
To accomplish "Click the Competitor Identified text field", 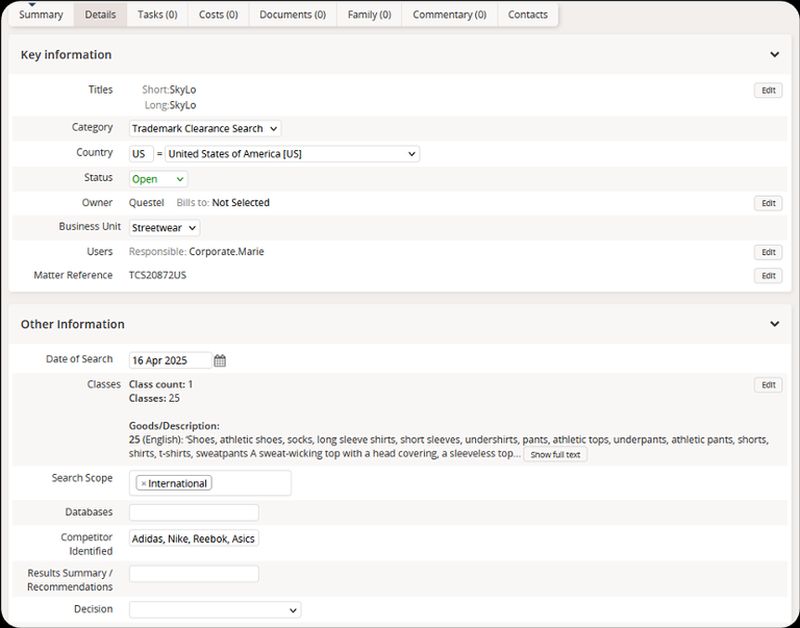I will point(194,539).
